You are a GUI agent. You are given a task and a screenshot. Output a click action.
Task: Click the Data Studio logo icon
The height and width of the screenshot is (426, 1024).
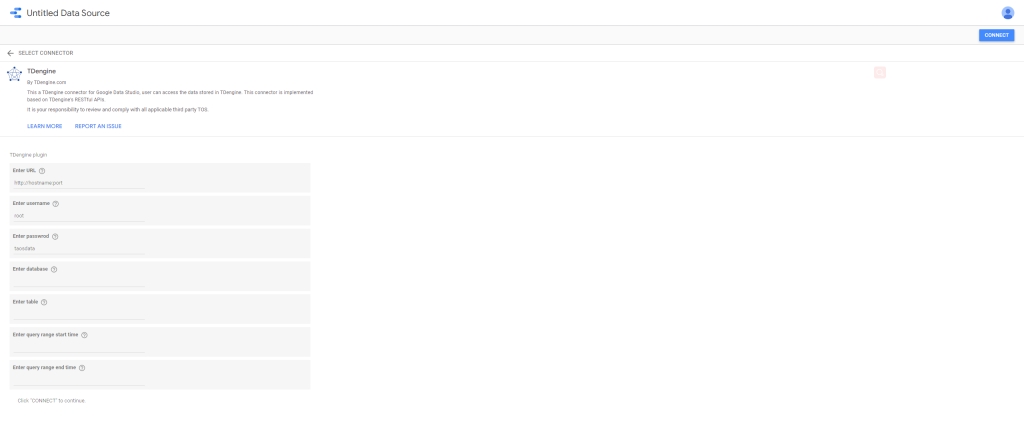click(15, 13)
